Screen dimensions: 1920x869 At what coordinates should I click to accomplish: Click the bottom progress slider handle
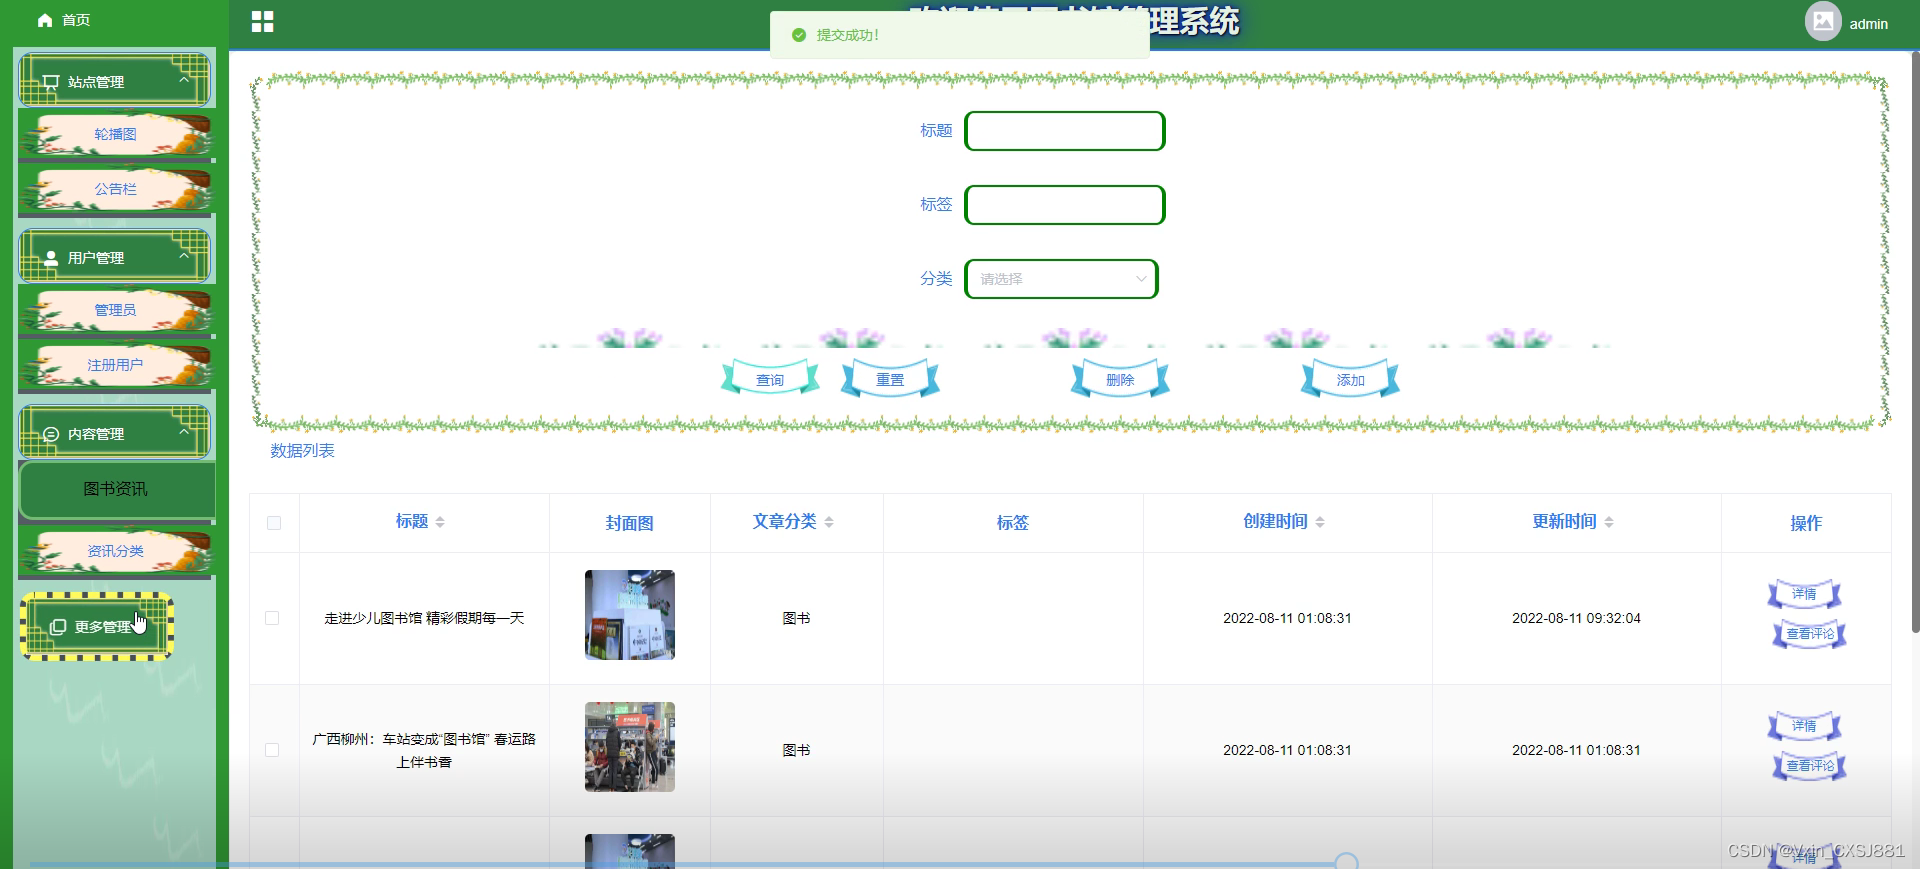(x=1347, y=862)
